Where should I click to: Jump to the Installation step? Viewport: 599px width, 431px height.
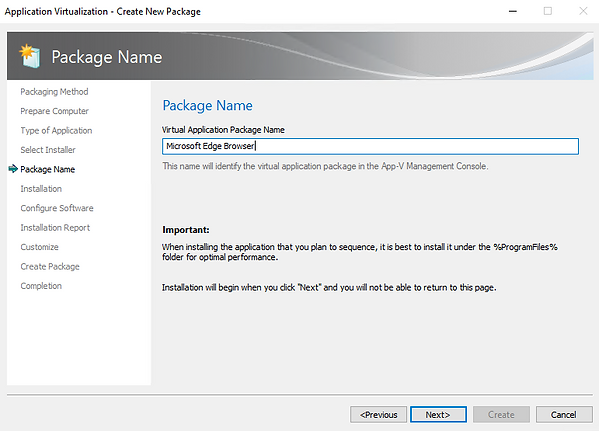(41, 189)
